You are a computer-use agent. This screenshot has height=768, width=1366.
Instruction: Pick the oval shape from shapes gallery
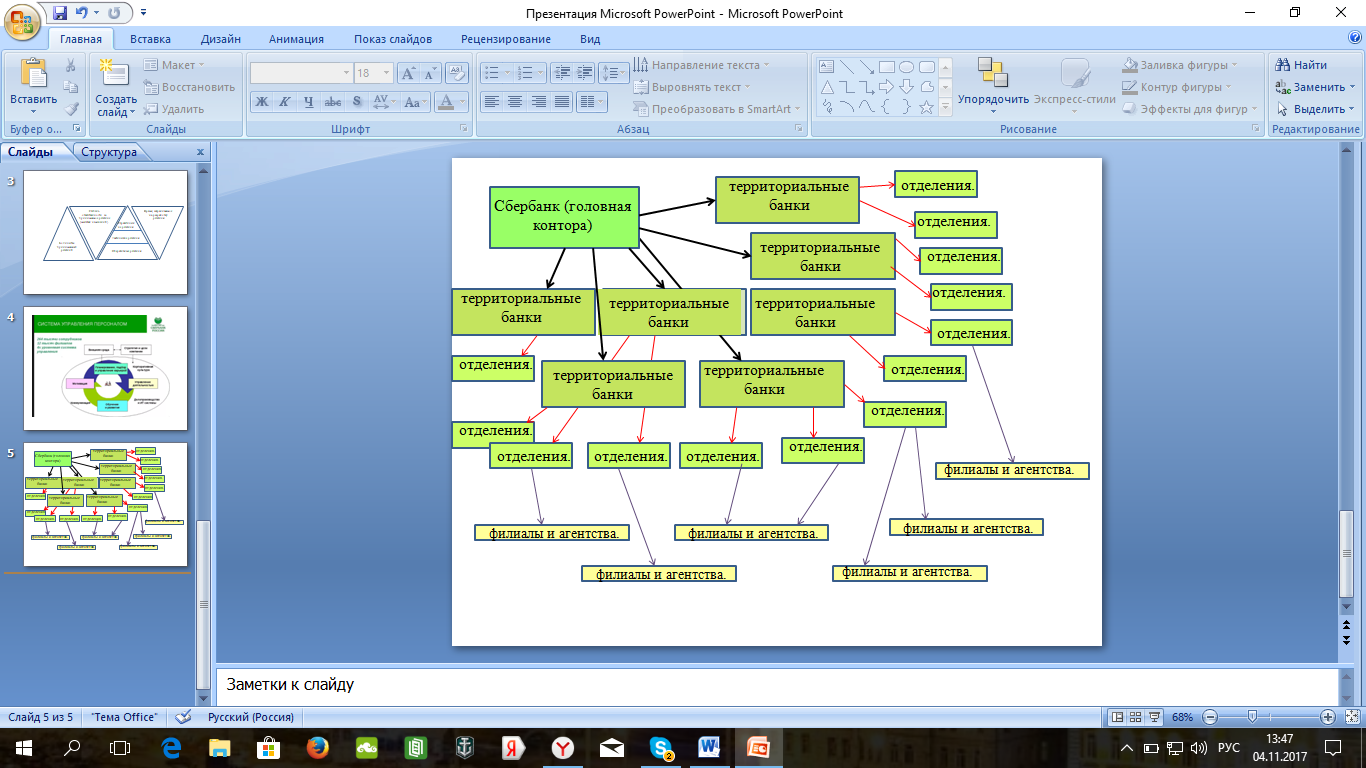pyautogui.click(x=907, y=67)
